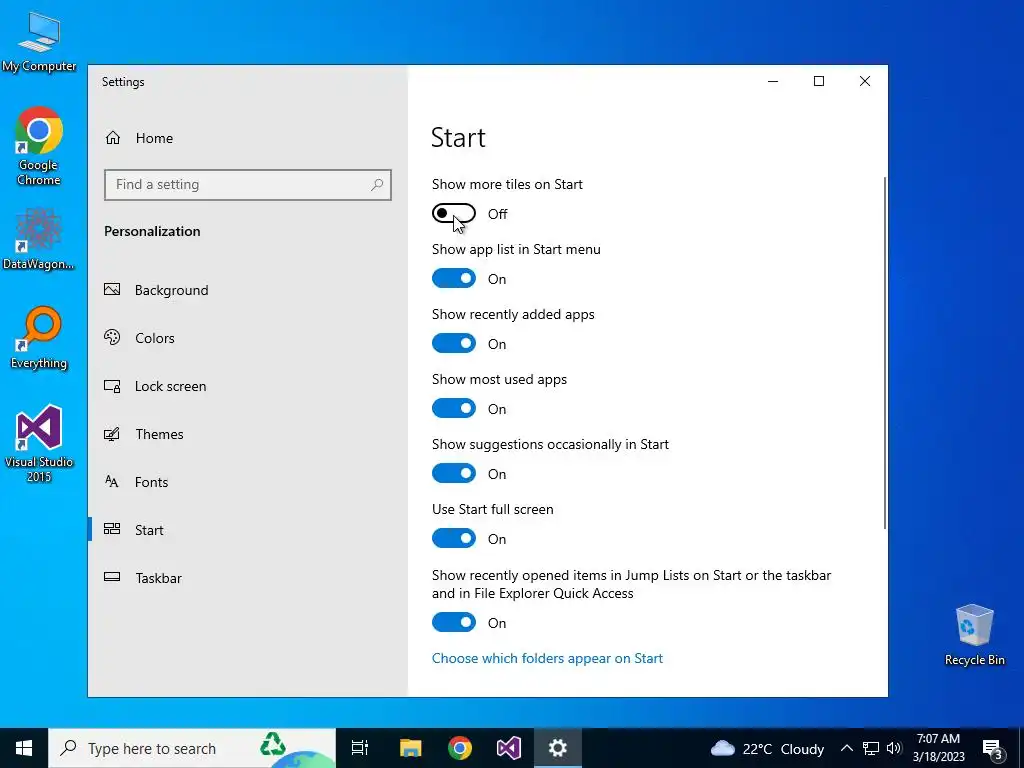The image size is (1024, 768).
Task: Select the DataWagon desktop shortcut
Action: 39,239
